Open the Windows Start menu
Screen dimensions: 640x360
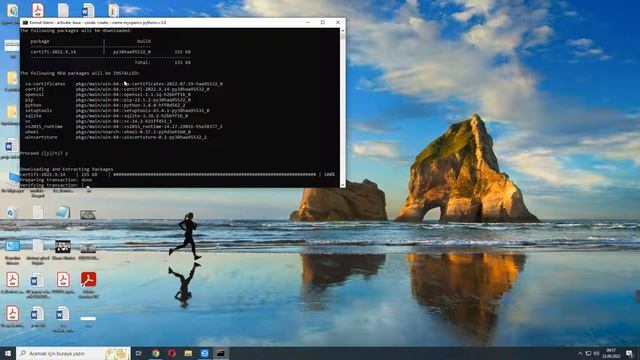(x=8, y=353)
